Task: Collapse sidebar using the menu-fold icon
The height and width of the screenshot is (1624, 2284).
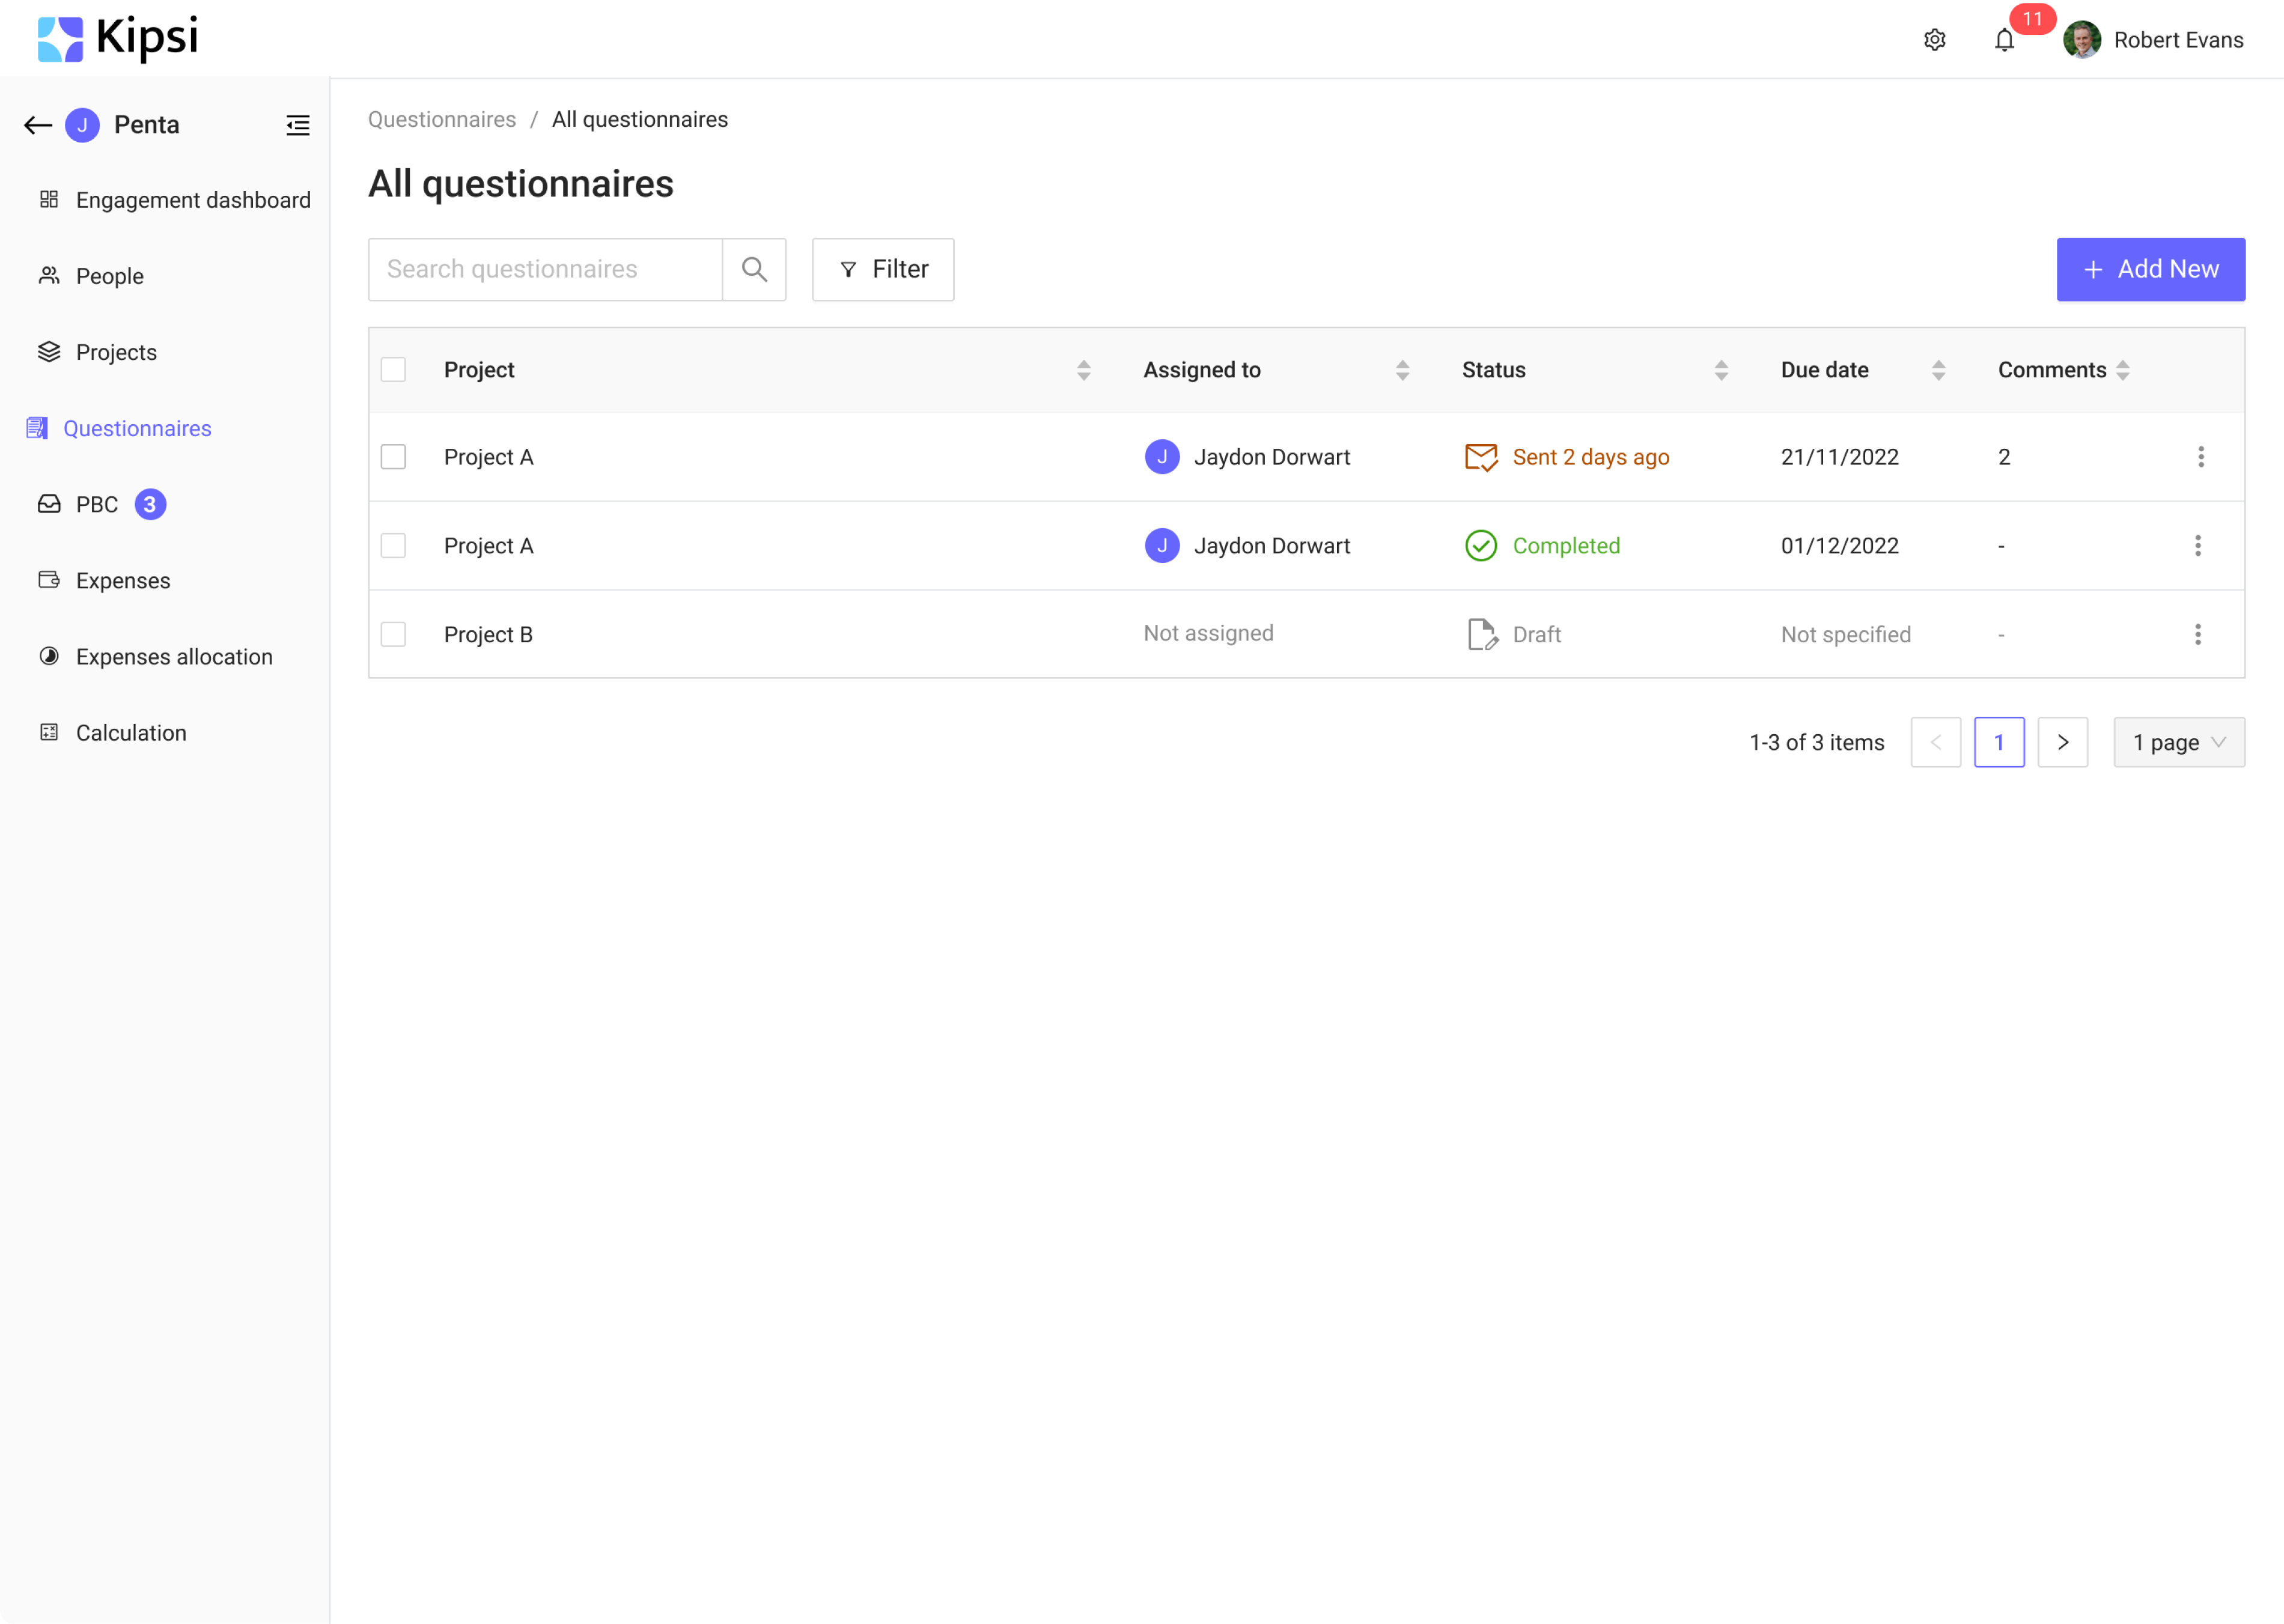Action: 298,125
